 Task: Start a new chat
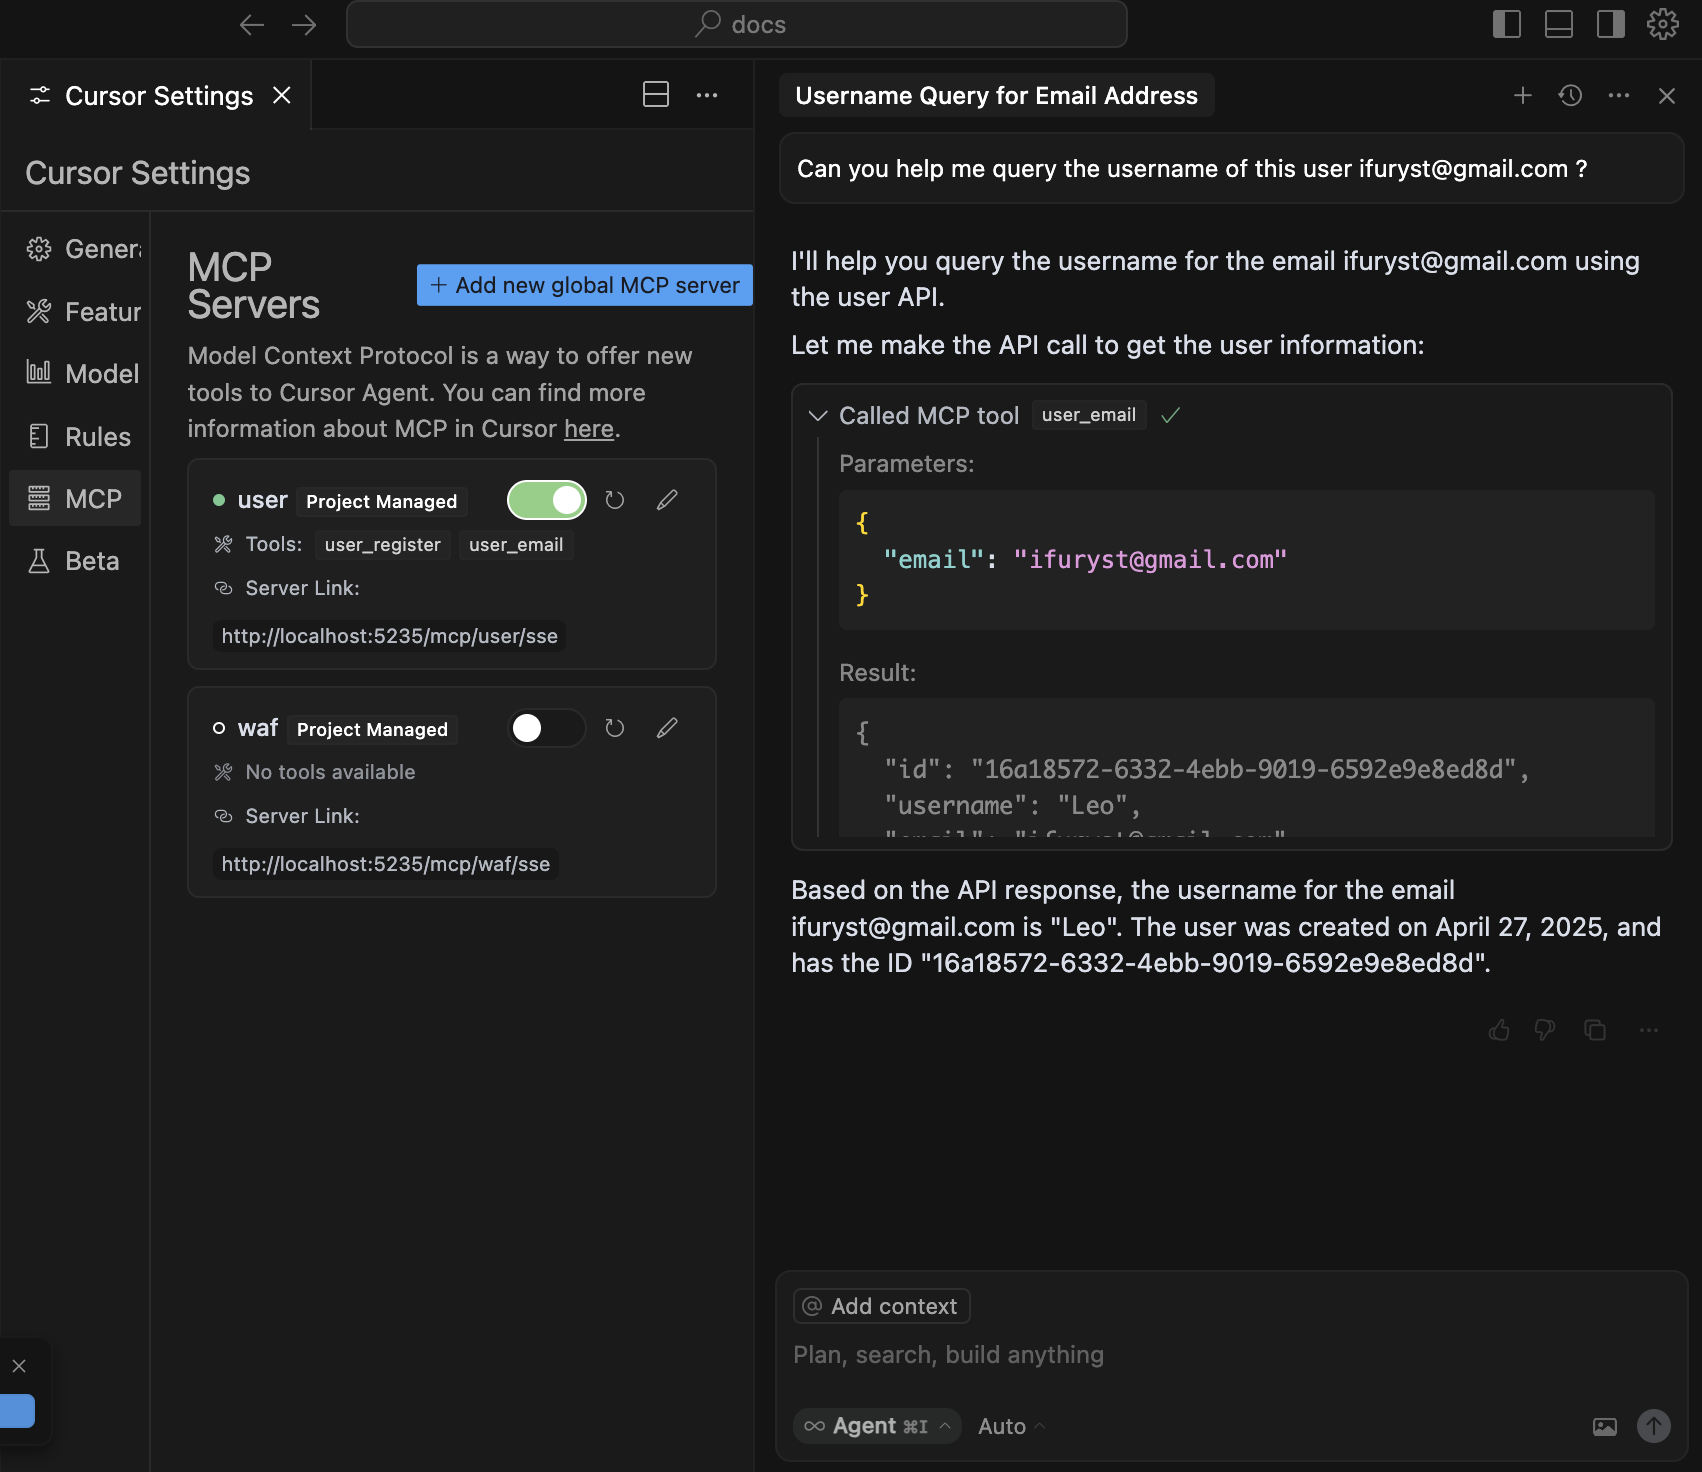(1522, 96)
